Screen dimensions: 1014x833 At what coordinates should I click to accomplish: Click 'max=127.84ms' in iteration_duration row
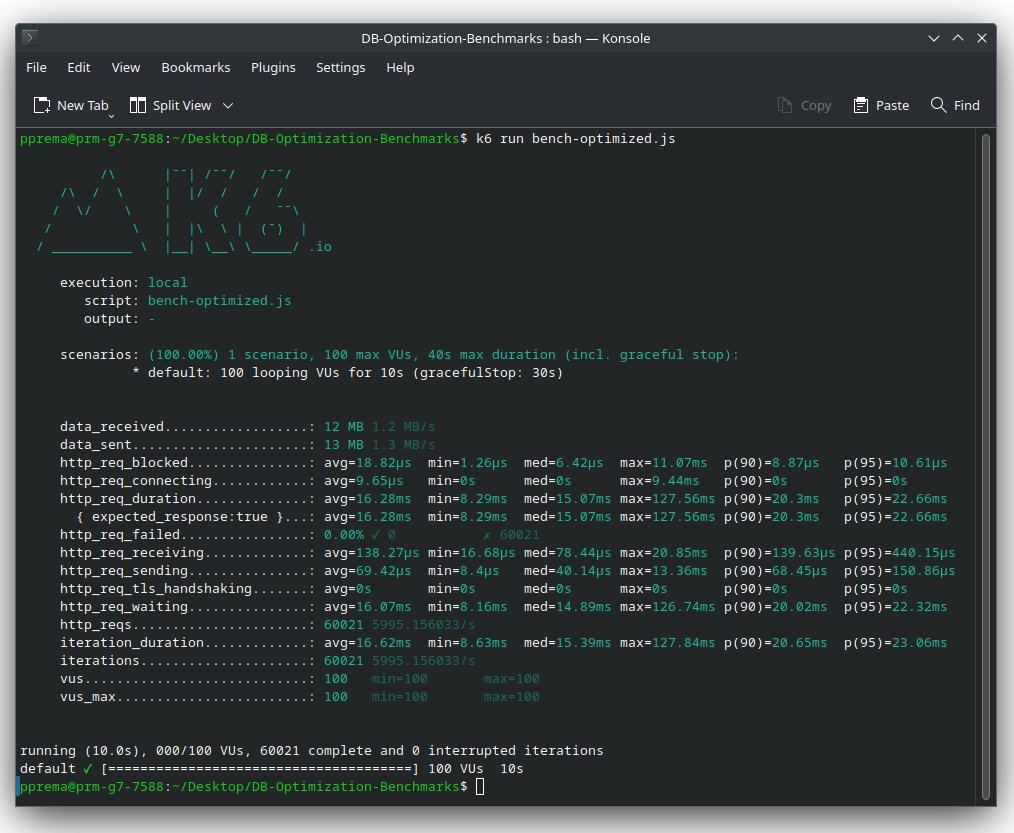pyautogui.click(x=667, y=643)
